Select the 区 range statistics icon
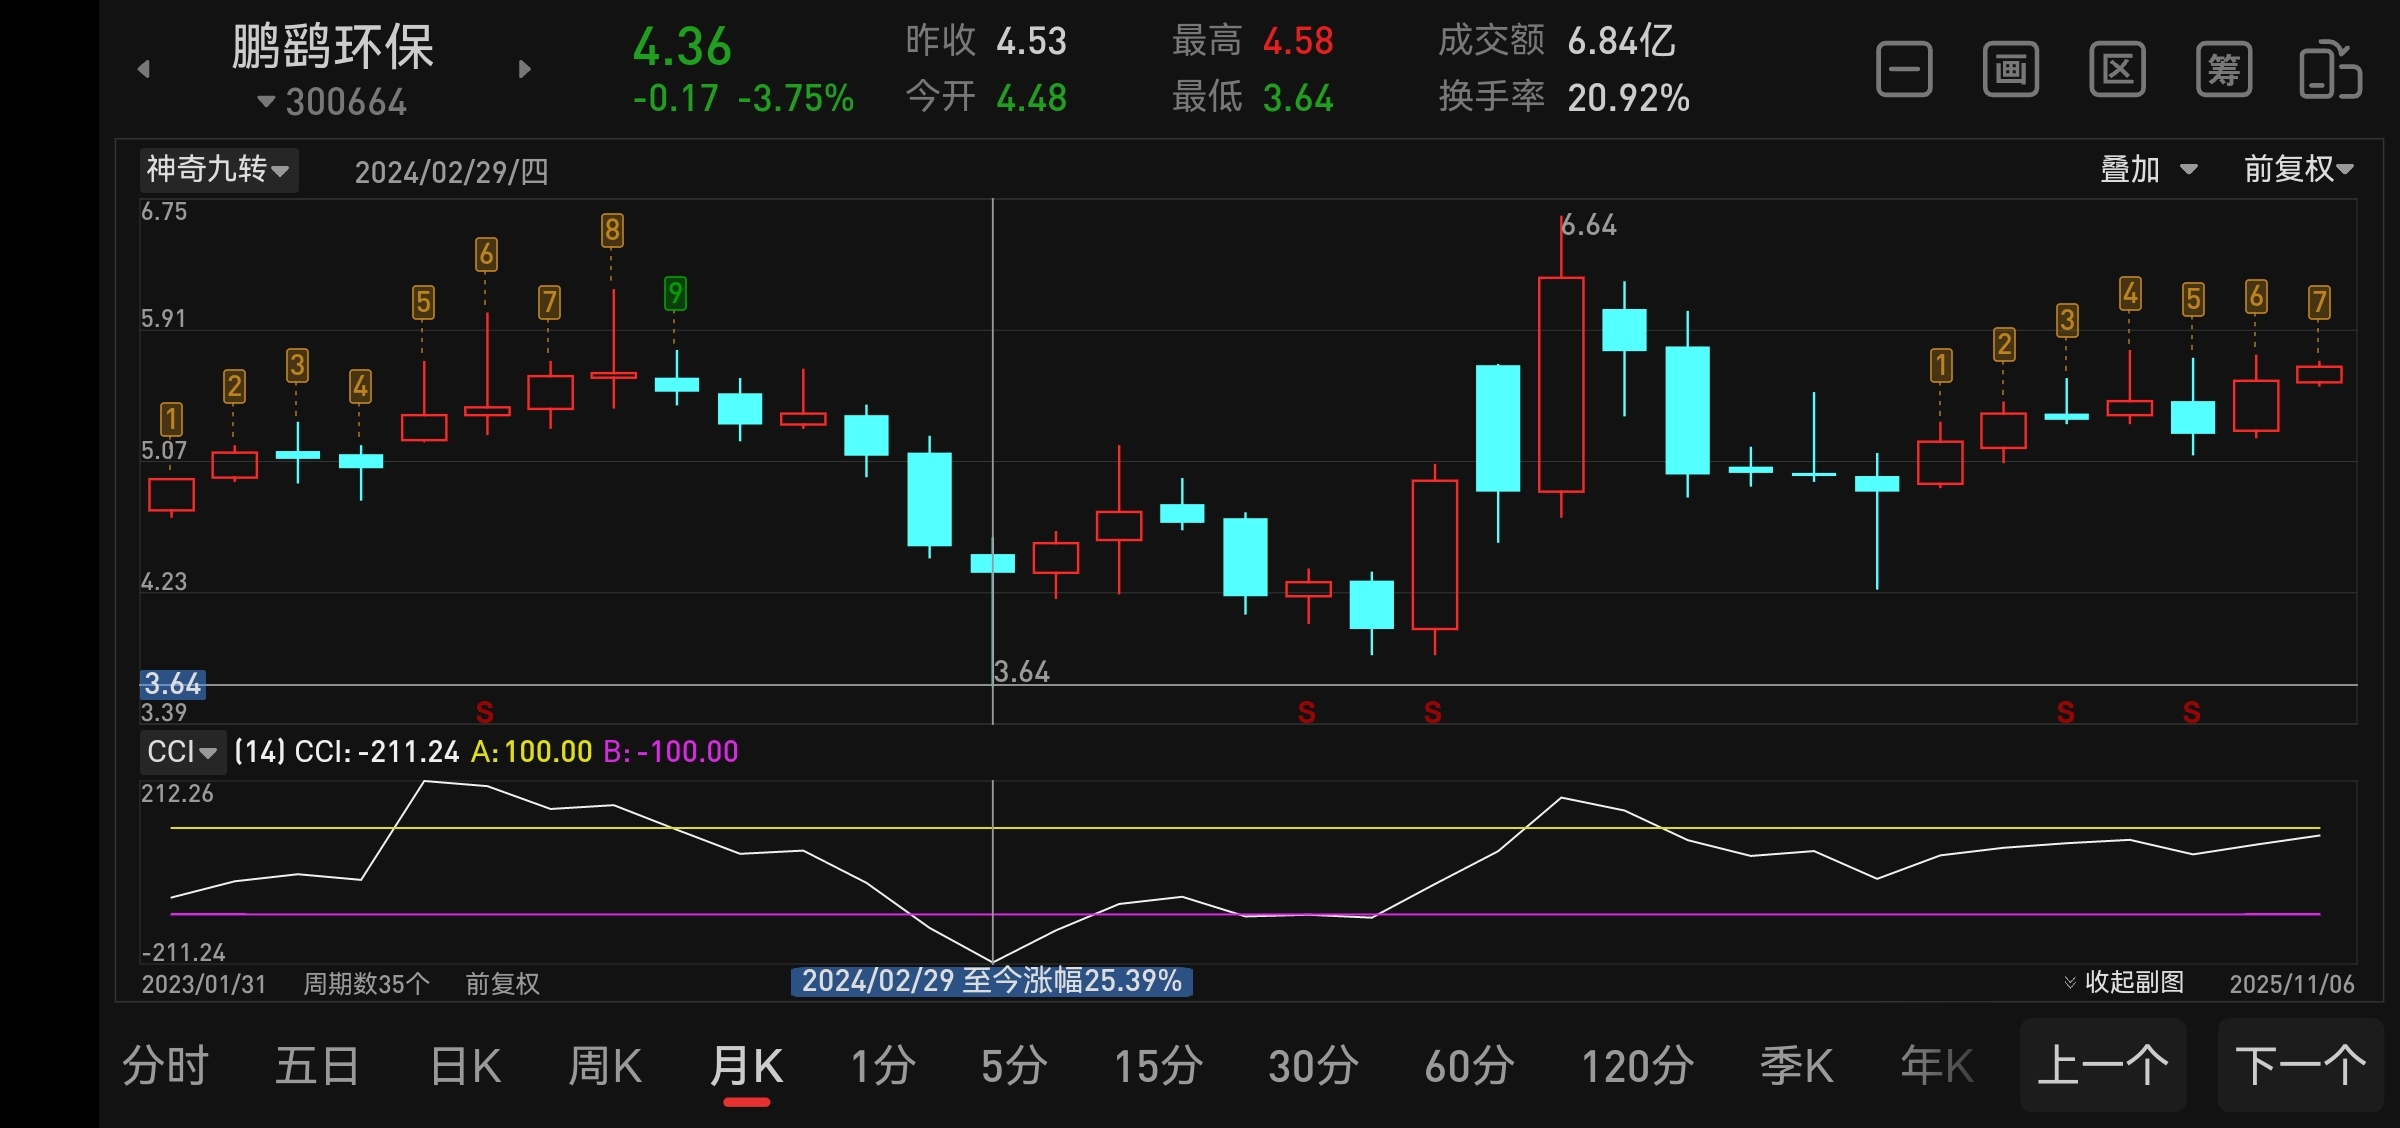2400x1128 pixels. tap(2117, 70)
